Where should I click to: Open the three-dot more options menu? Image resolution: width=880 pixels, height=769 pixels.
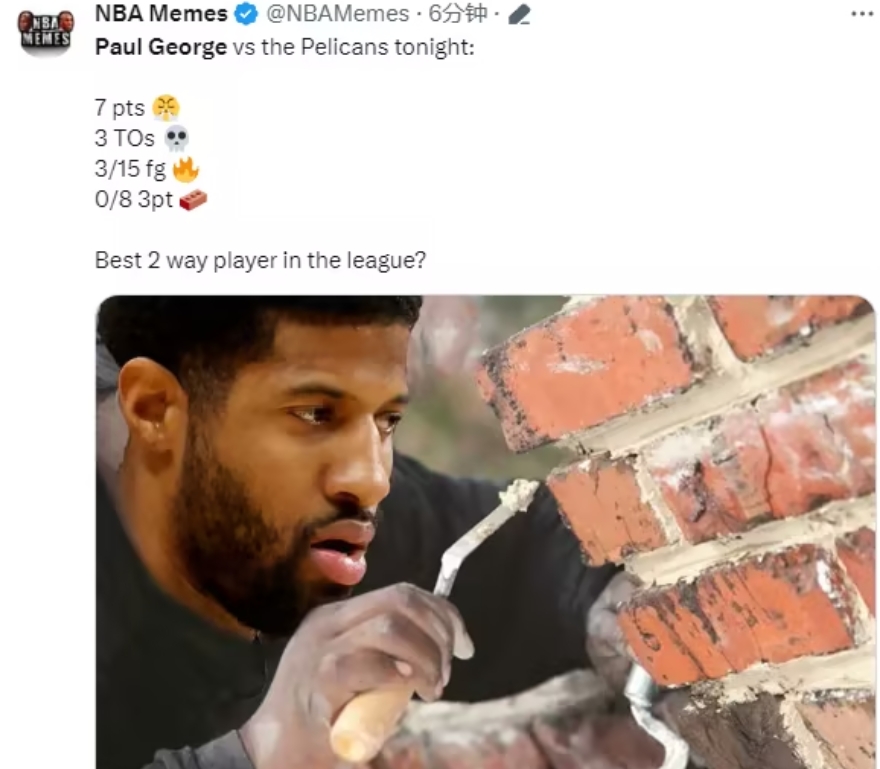click(861, 14)
